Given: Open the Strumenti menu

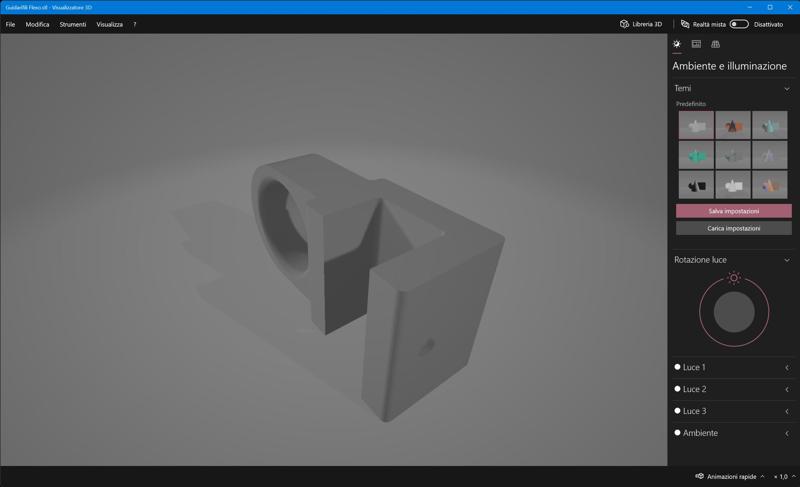Looking at the screenshot, I should (72, 24).
